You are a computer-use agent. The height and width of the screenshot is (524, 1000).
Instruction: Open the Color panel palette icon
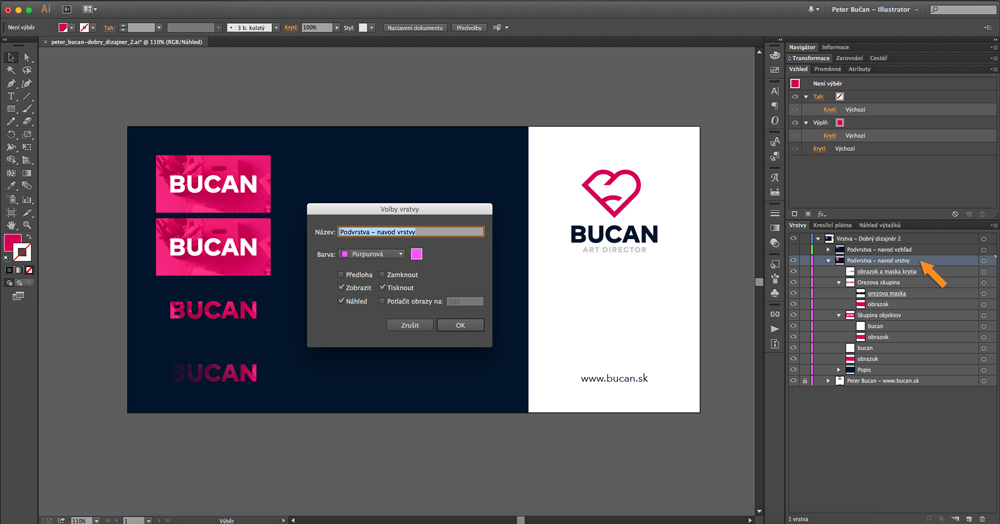[775, 55]
